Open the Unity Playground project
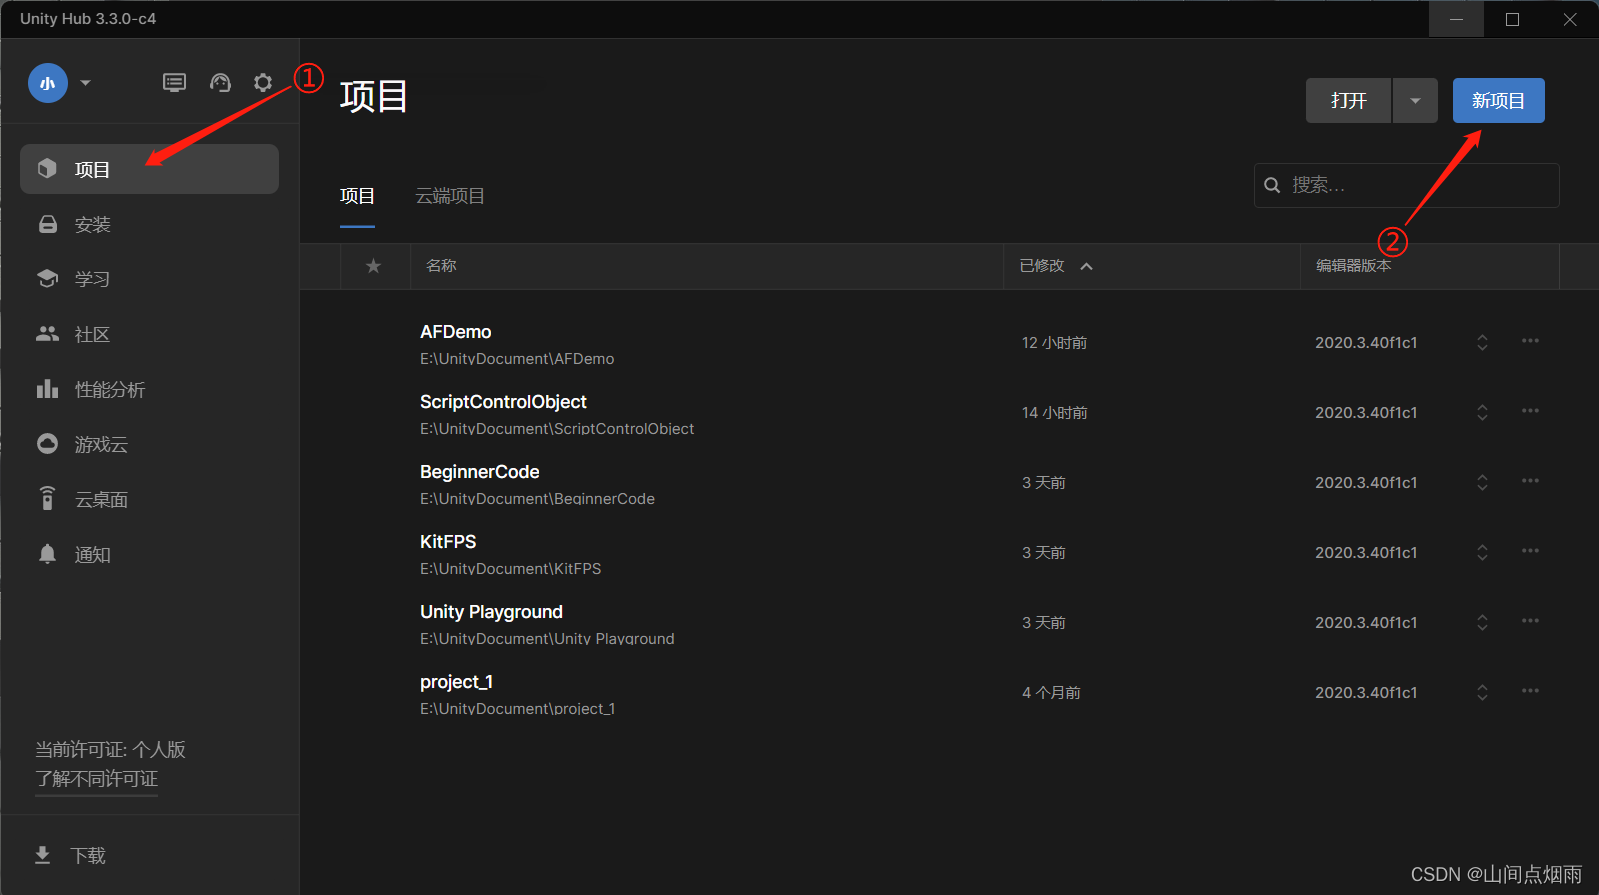 coord(491,612)
